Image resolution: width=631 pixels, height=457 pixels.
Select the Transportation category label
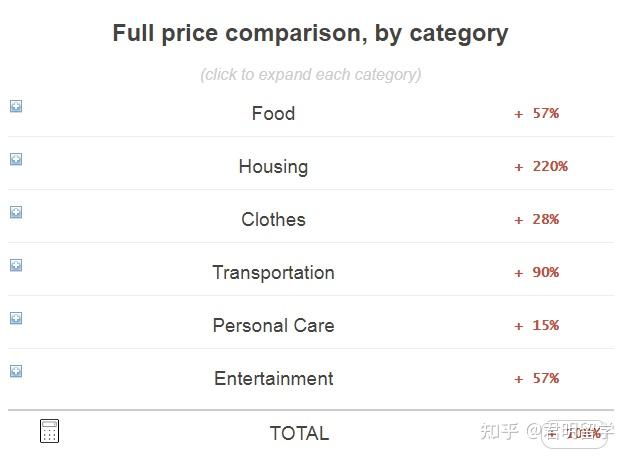pos(273,272)
